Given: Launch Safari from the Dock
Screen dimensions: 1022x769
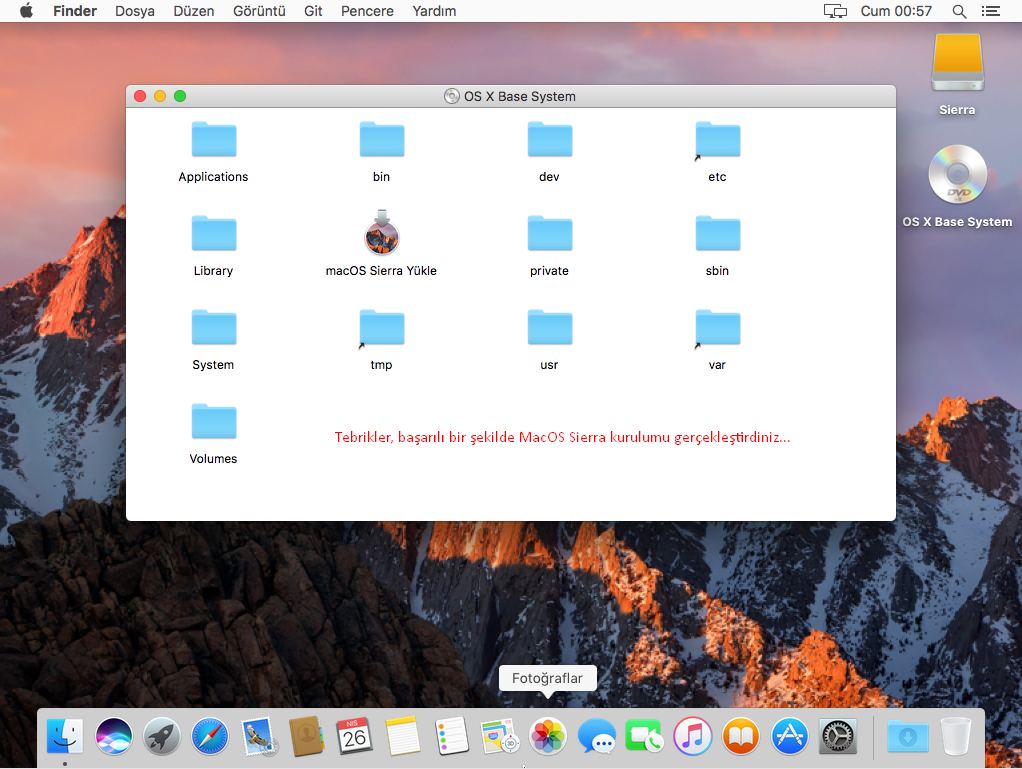Looking at the screenshot, I should [210, 738].
